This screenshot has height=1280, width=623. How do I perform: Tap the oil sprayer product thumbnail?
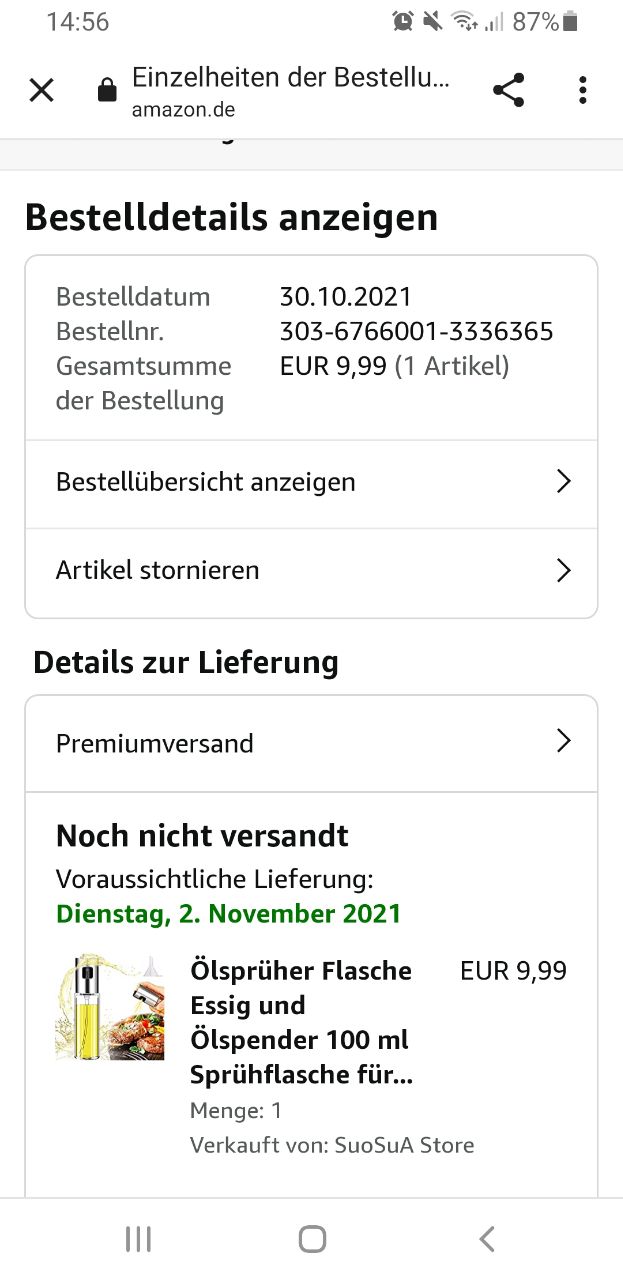click(x=110, y=1007)
